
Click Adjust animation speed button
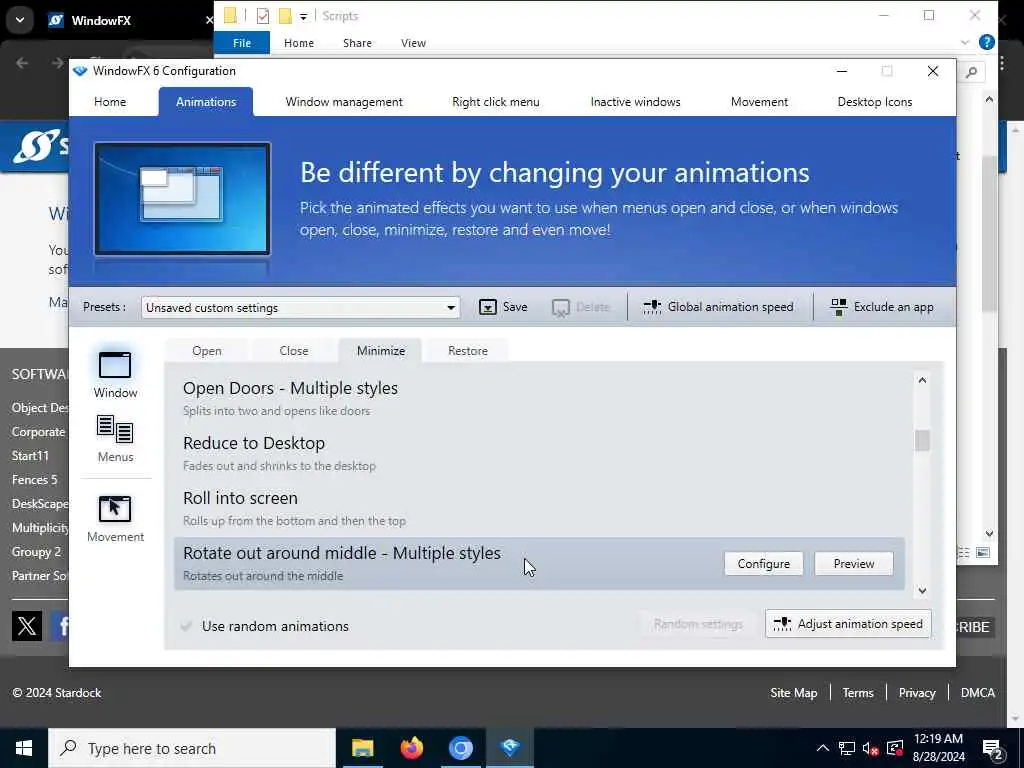click(848, 624)
